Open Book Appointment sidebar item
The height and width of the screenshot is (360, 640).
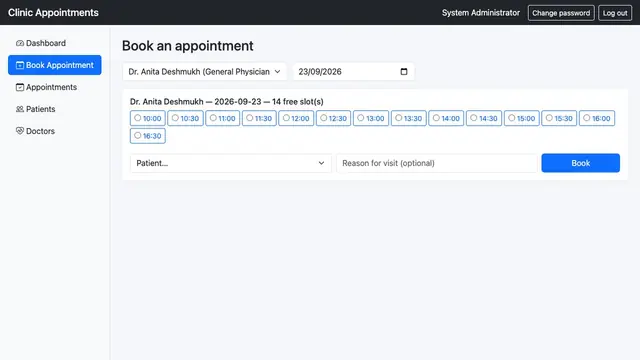coord(55,65)
